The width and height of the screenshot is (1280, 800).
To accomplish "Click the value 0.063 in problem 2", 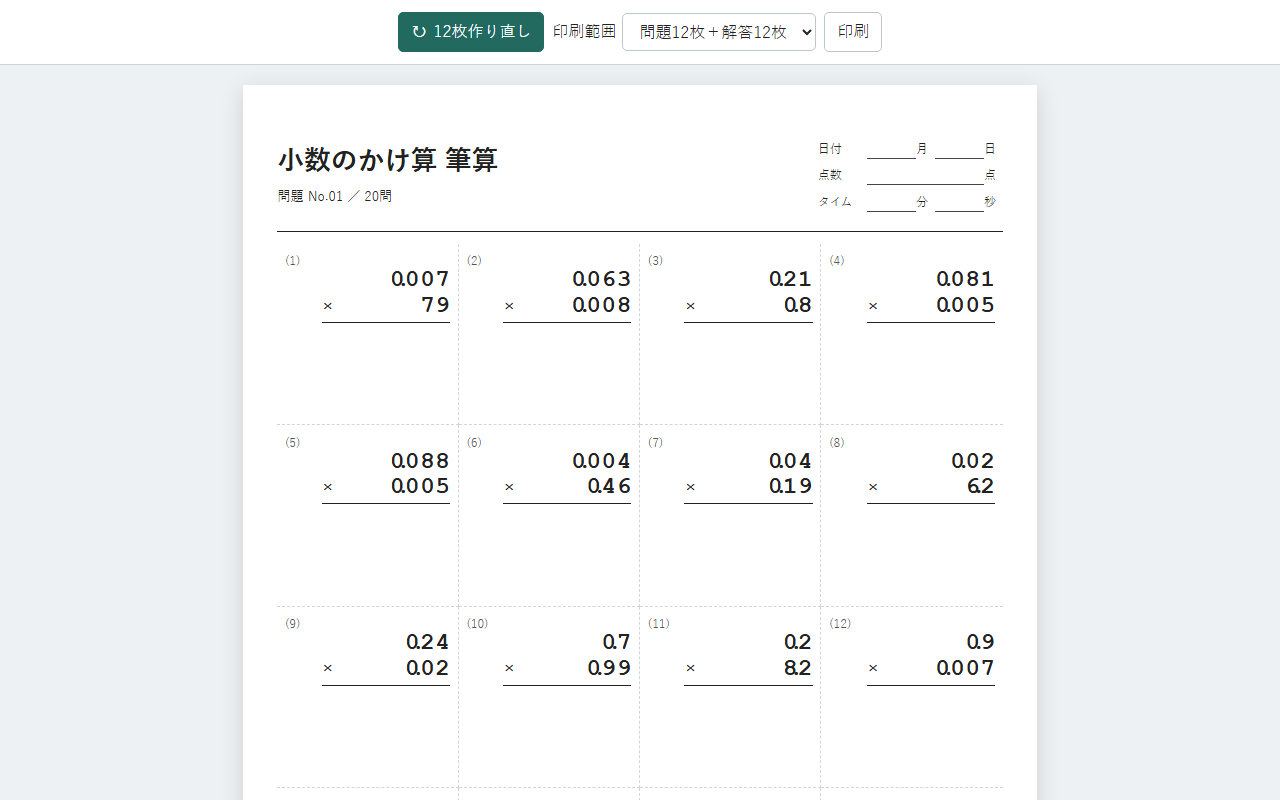I will [x=602, y=279].
